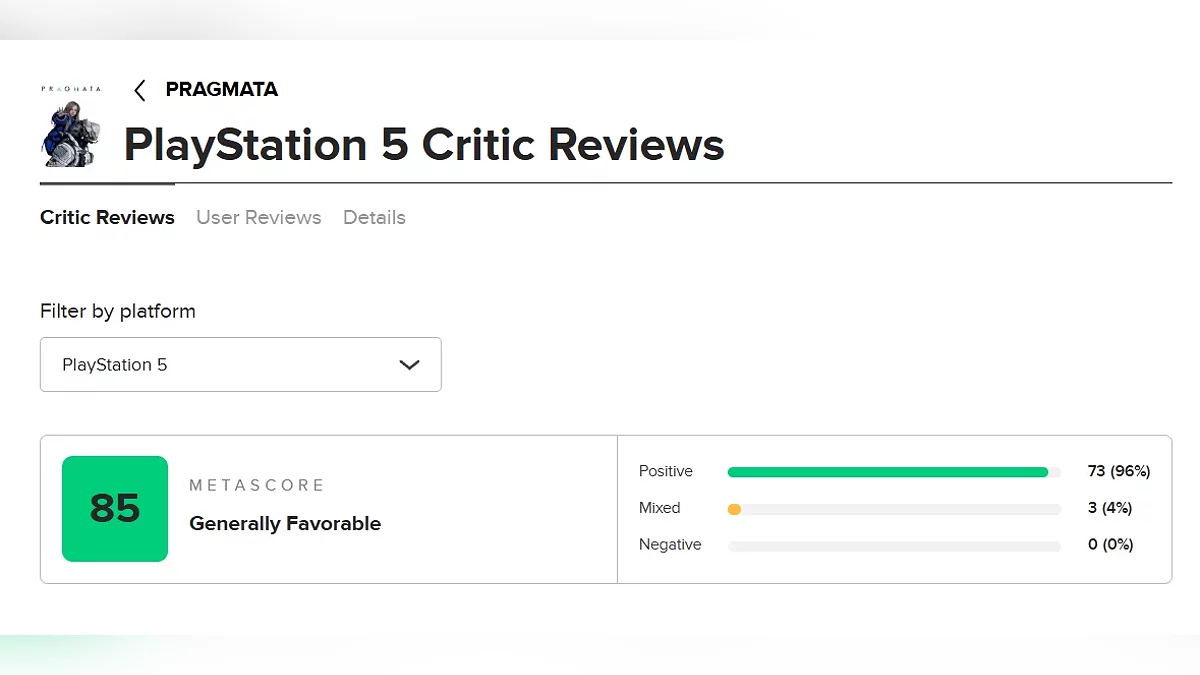The image size is (1200, 675).
Task: Select the green 85 Metascore badge
Action: (x=115, y=509)
